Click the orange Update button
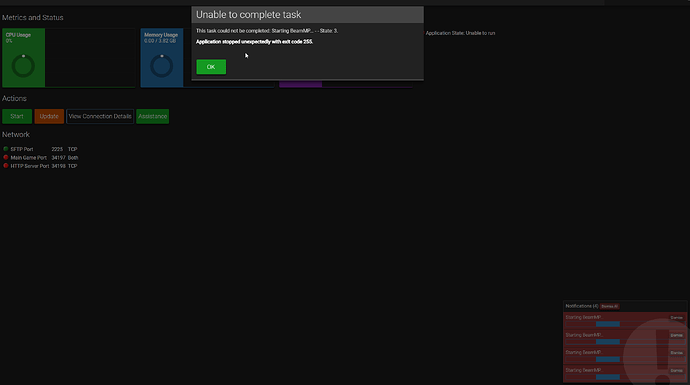The width and height of the screenshot is (690, 385). 49,116
